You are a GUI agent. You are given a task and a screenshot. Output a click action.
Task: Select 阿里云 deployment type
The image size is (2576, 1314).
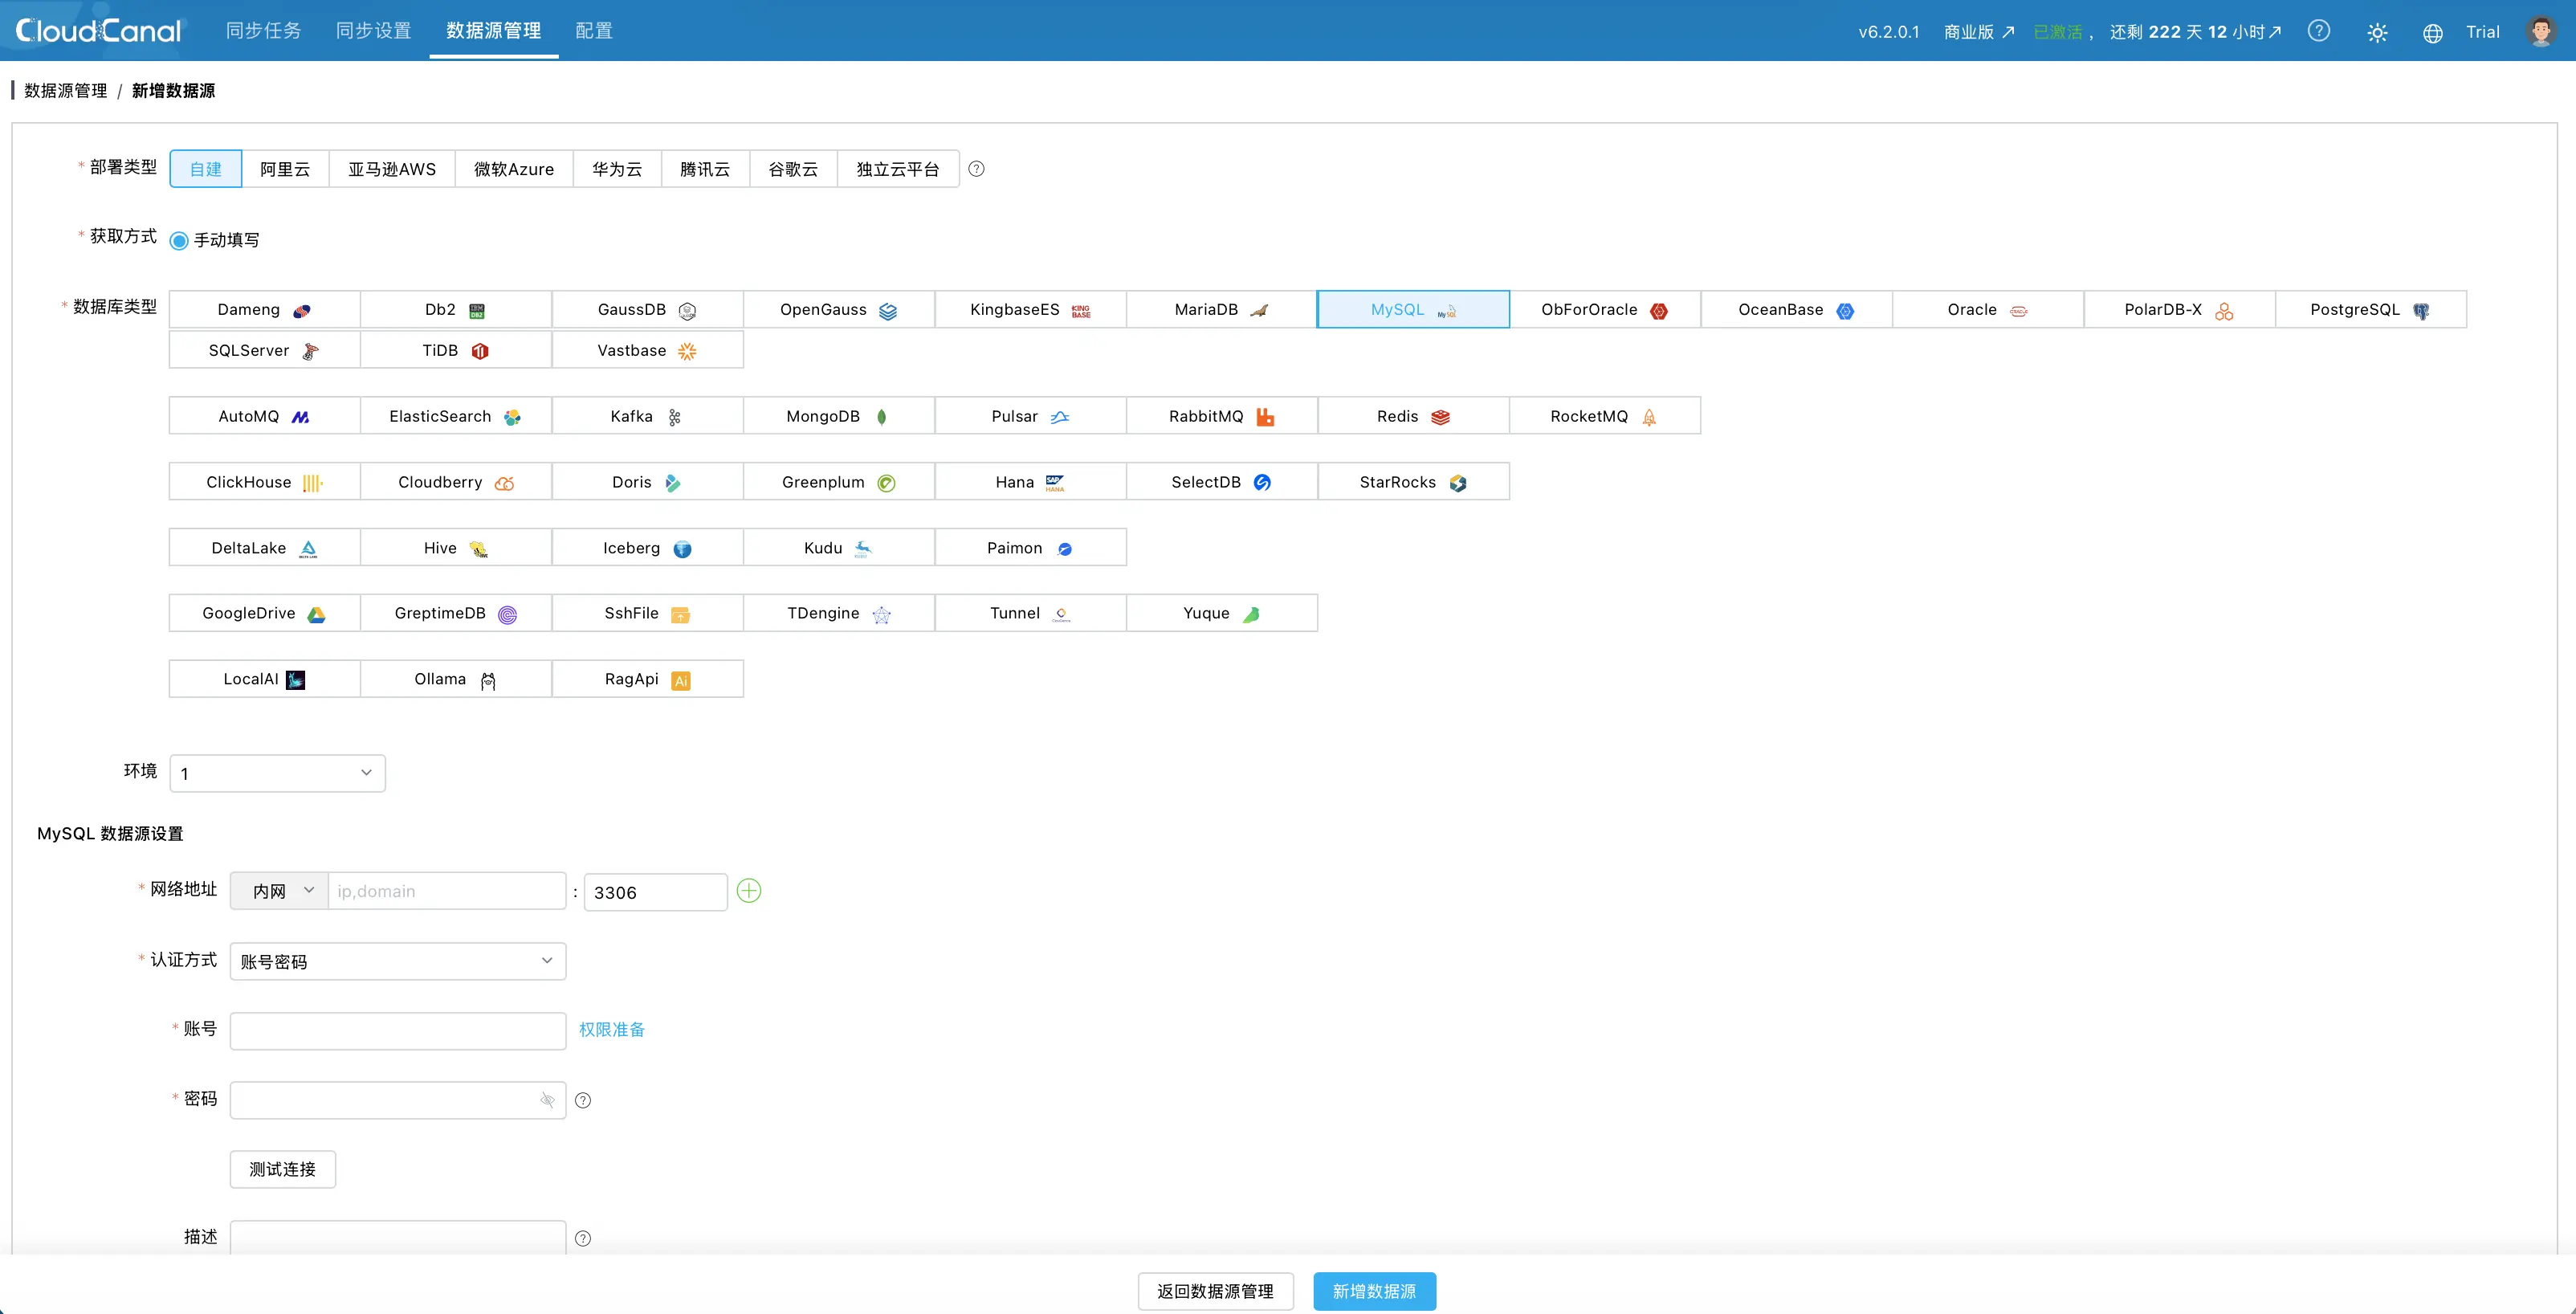285,169
